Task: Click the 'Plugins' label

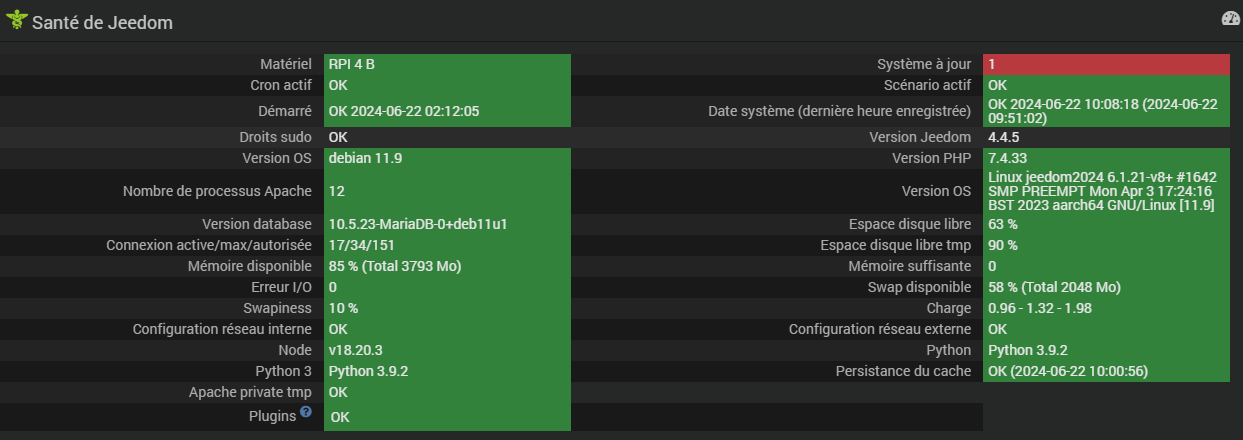Action: click(272, 415)
